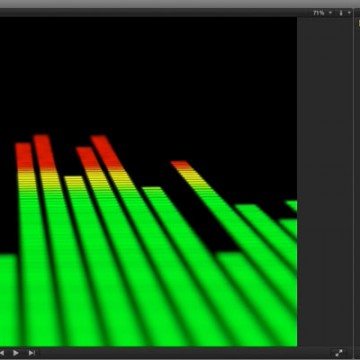Viewport: 360px width, 360px height.
Task: Expand the arrow next to channels icon
Action: point(349,13)
